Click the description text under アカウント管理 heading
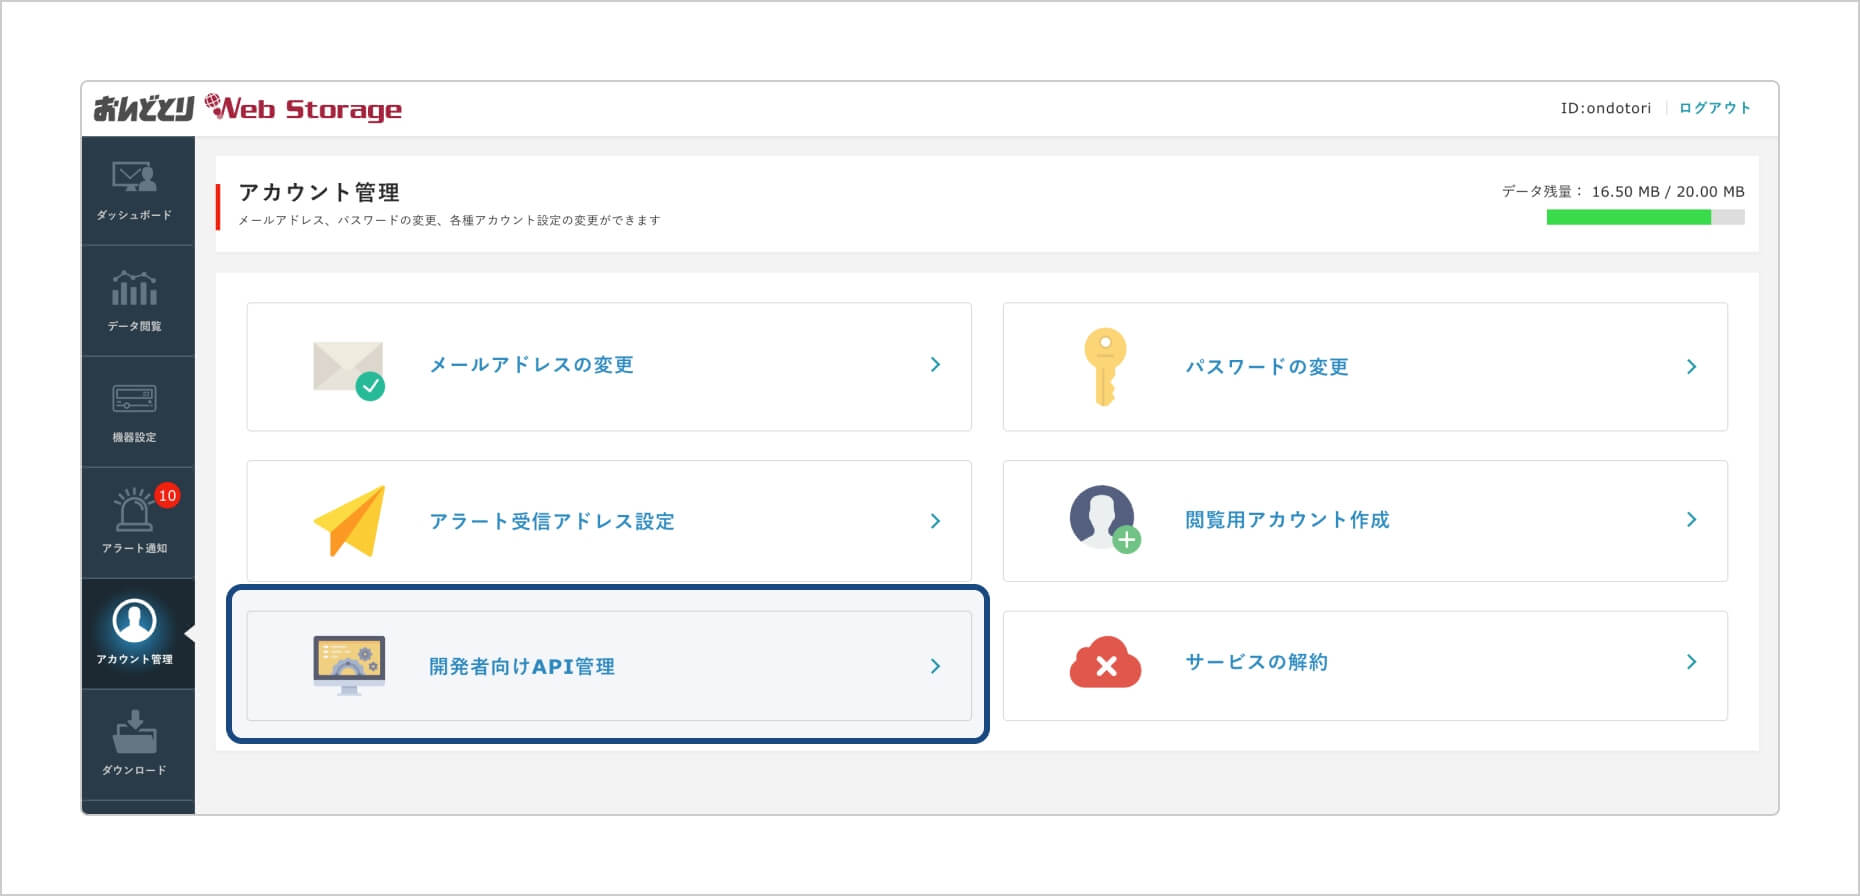Viewport: 1860px width, 896px height. (449, 220)
